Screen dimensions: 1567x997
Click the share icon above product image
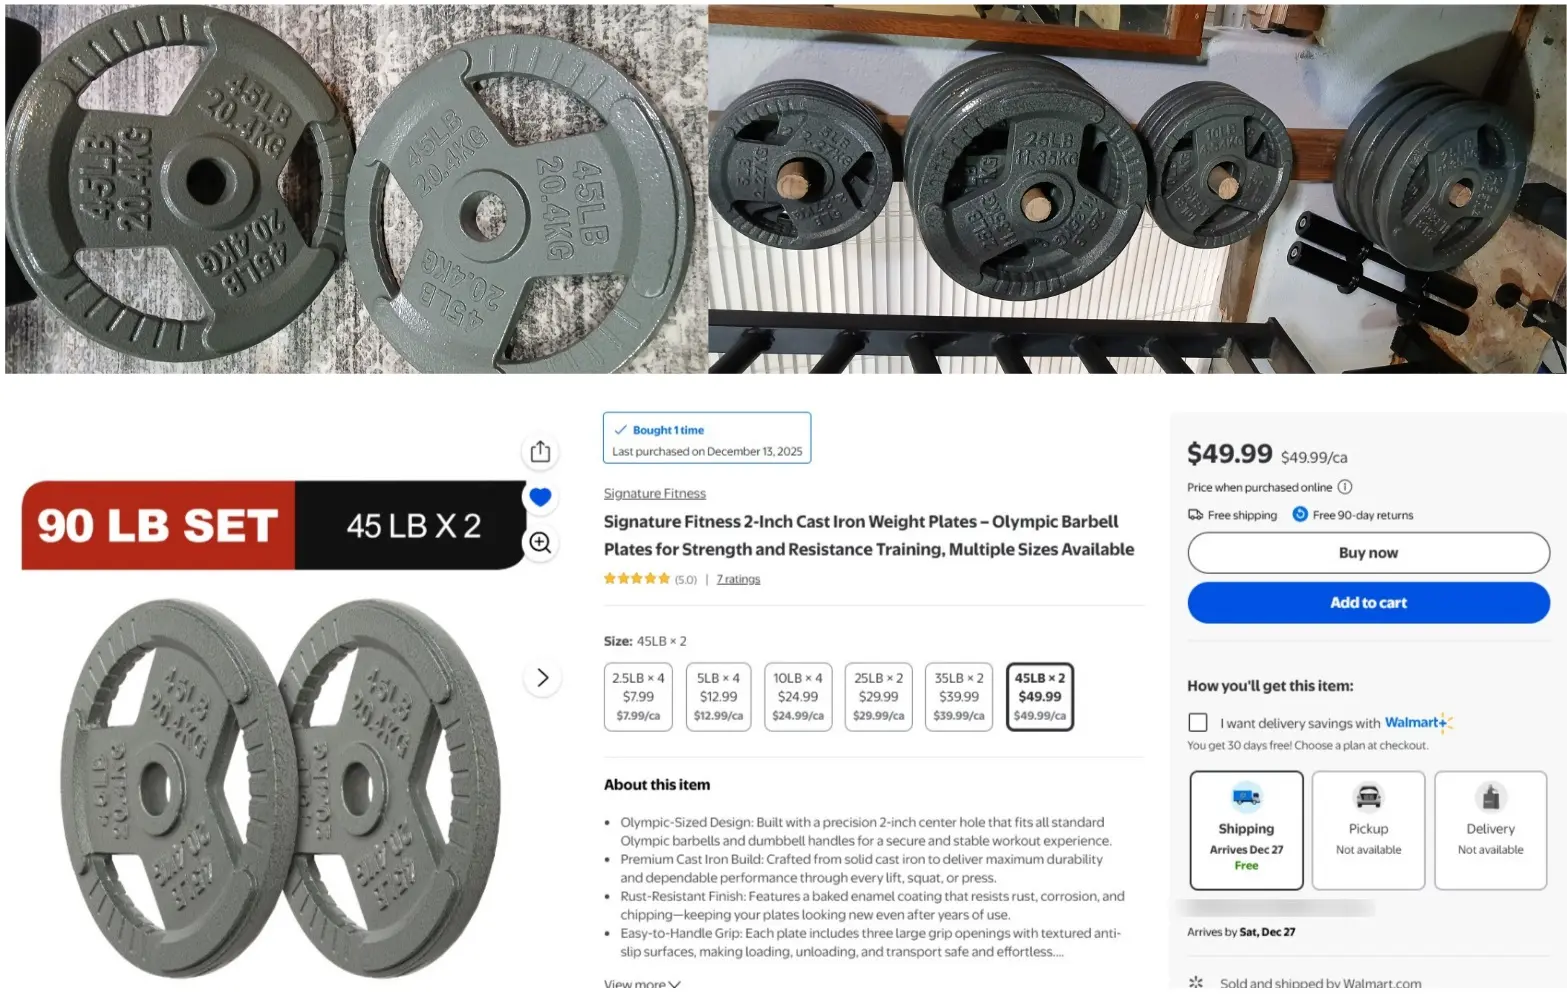[x=540, y=452]
